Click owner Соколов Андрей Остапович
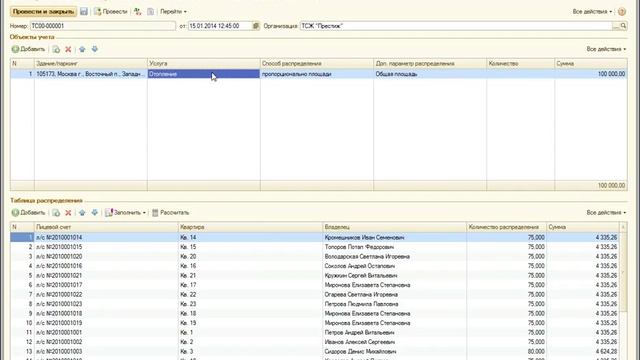This screenshot has height=360, width=640. 394,266
